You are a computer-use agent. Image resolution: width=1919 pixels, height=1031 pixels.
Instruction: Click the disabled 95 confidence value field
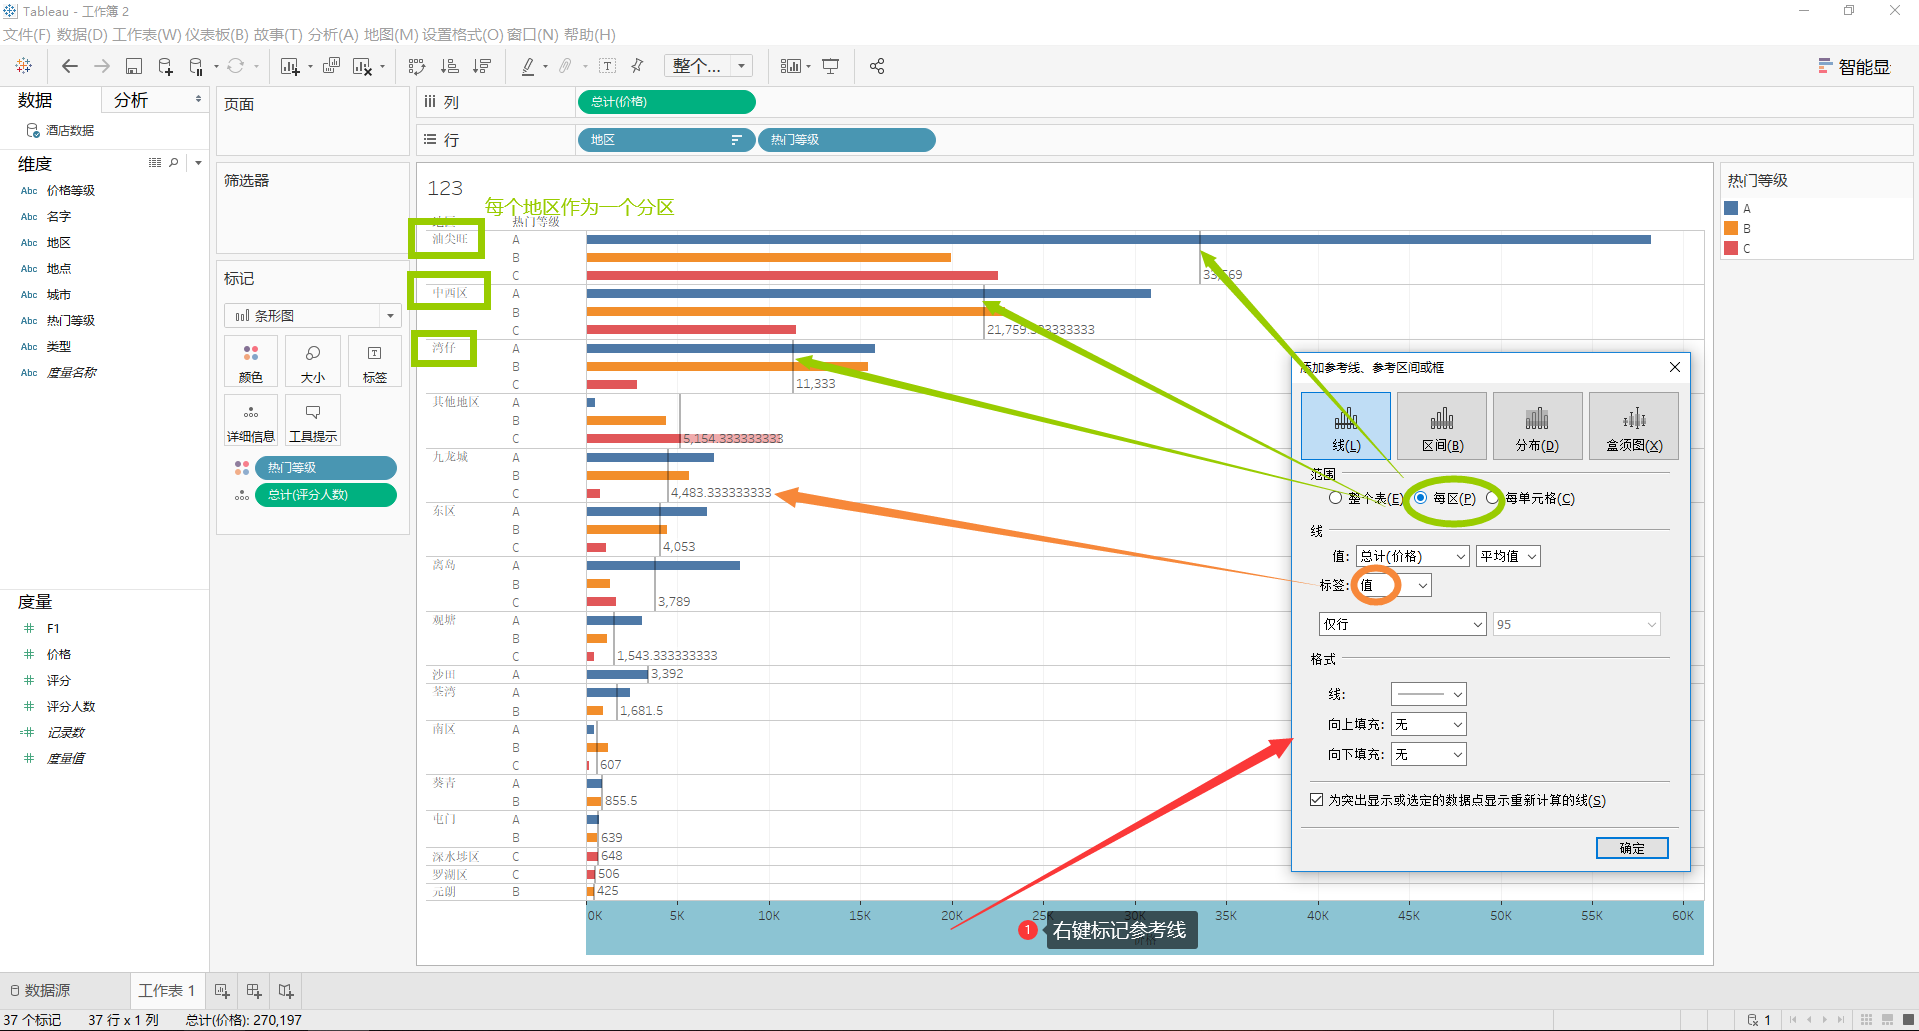pos(1576,624)
